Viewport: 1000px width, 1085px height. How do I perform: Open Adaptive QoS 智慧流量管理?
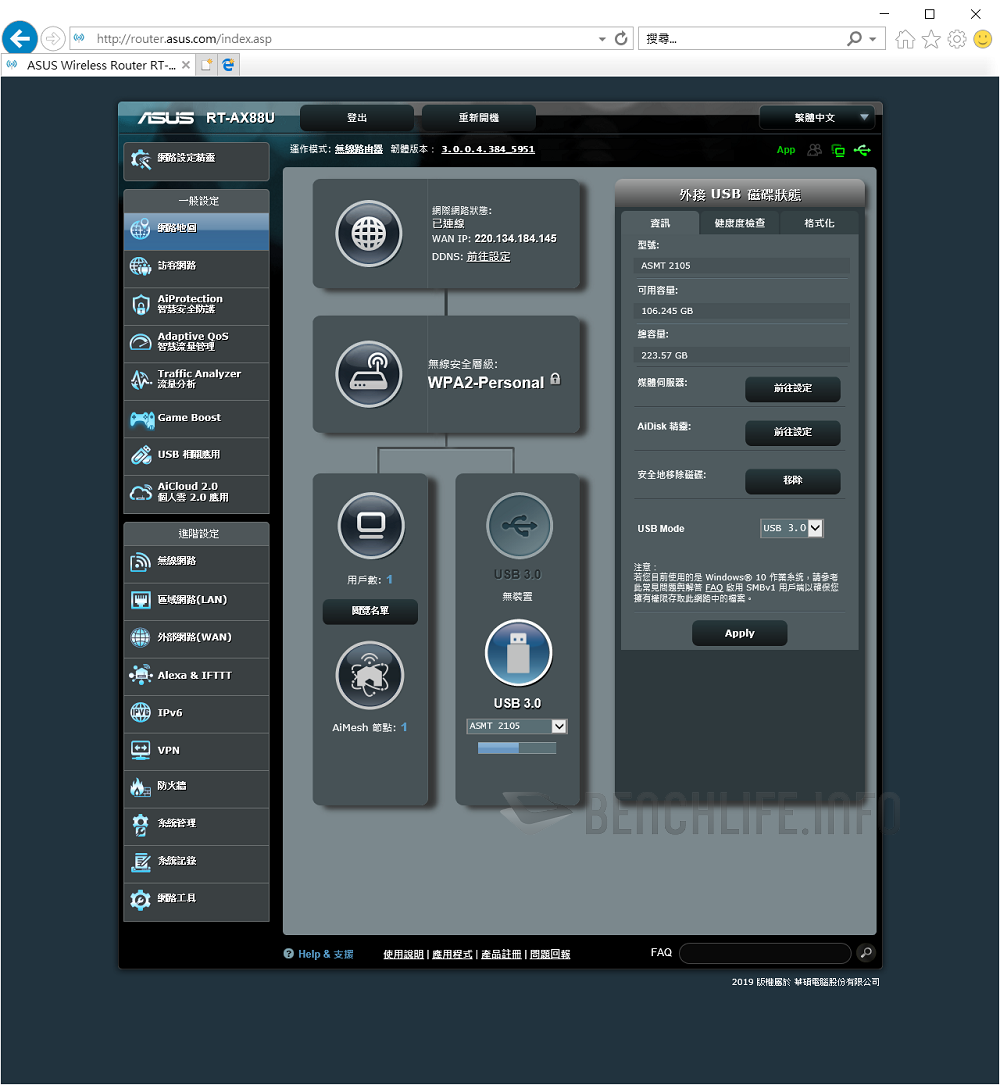click(x=196, y=342)
